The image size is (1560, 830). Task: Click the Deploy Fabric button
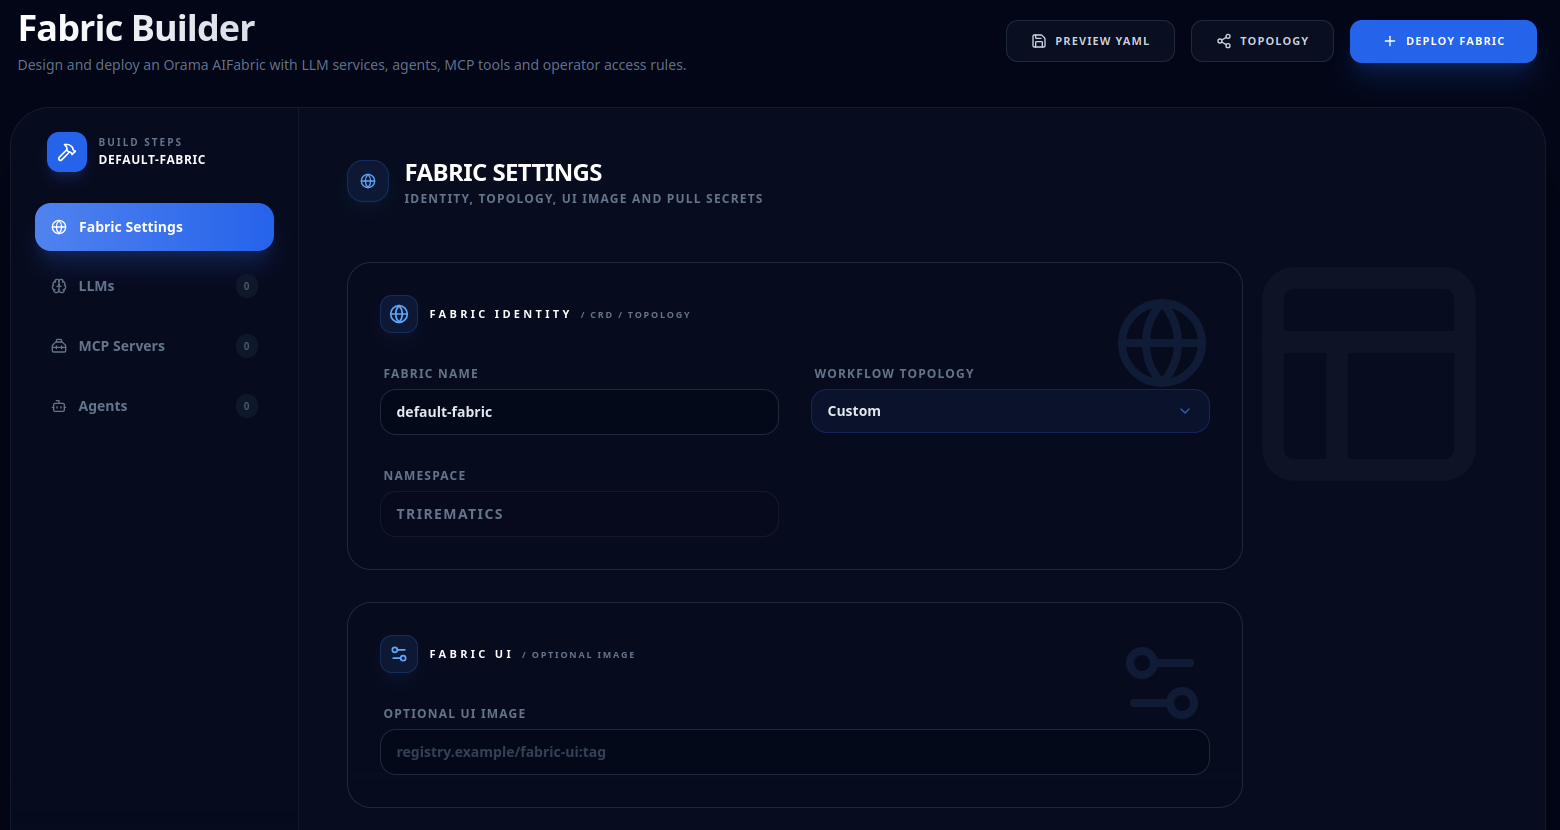coord(1443,41)
